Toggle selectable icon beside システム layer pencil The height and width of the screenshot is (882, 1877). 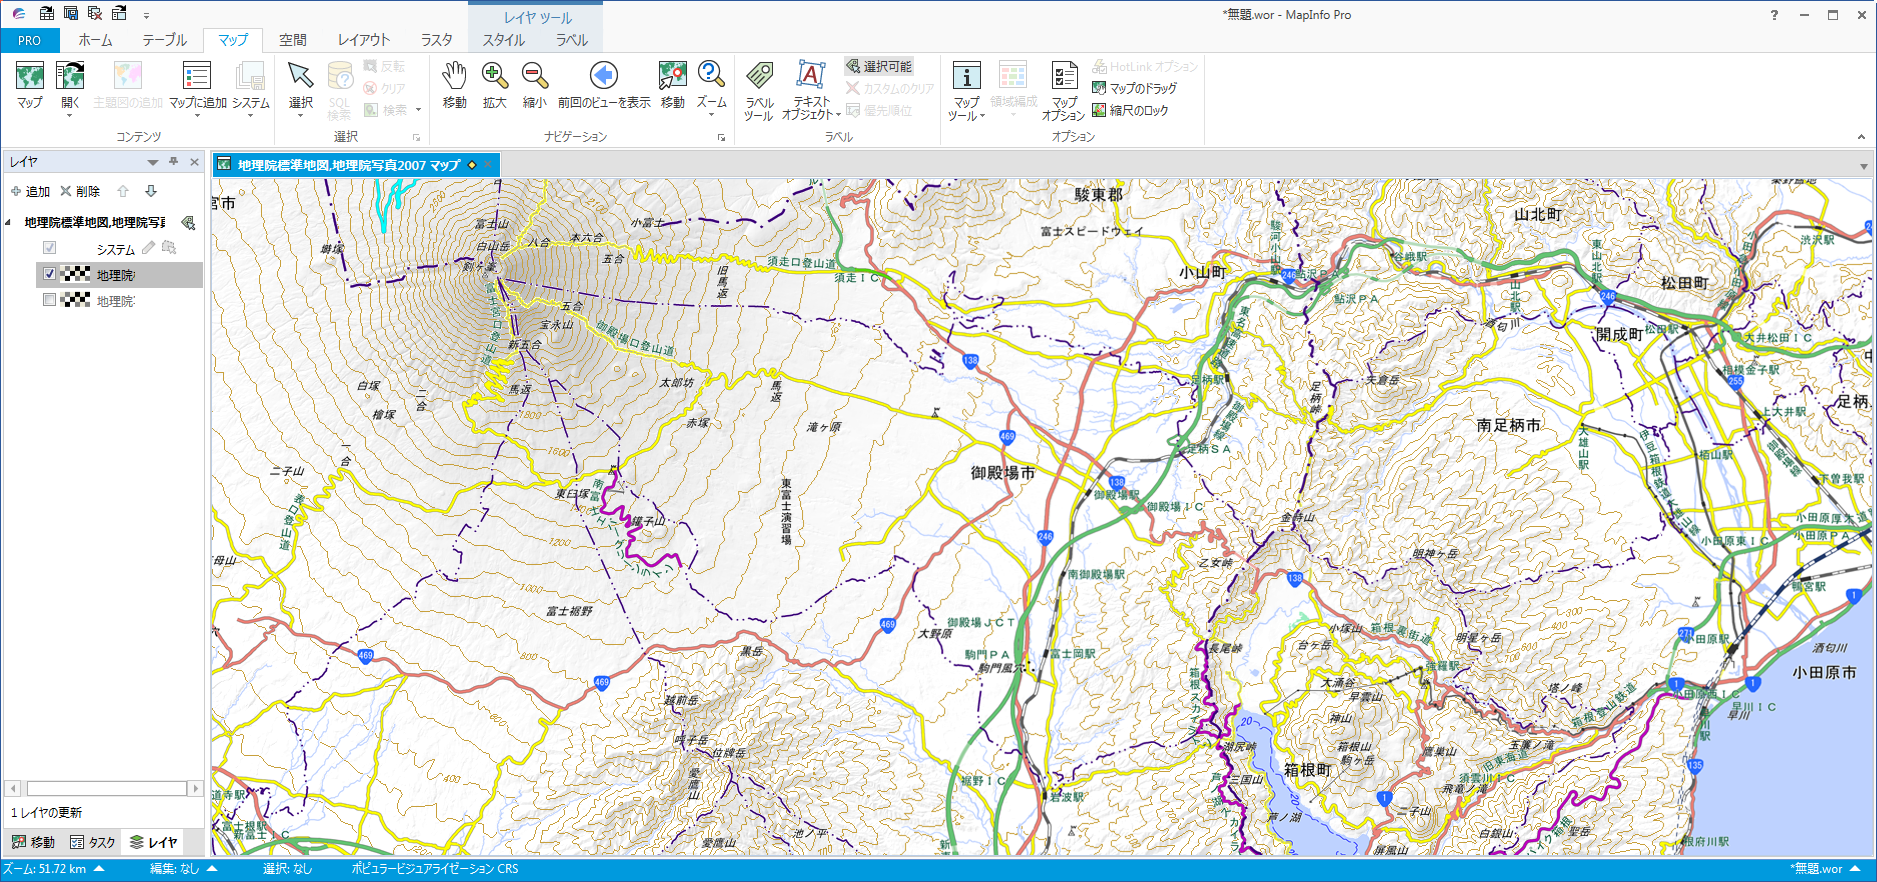coord(169,247)
